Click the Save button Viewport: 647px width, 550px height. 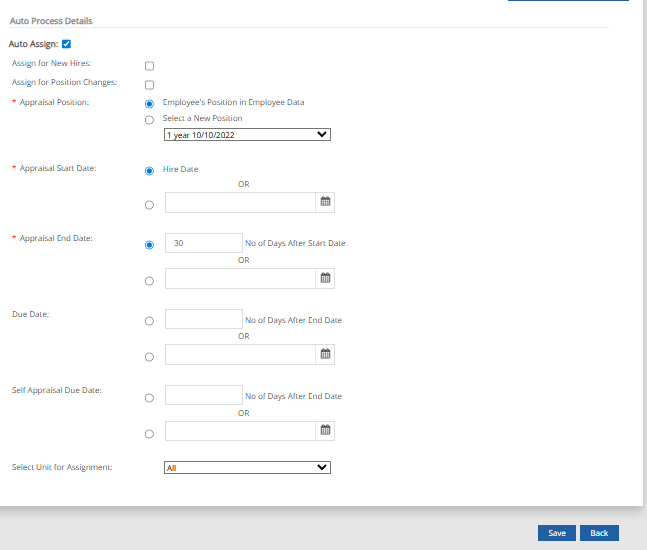[557, 533]
